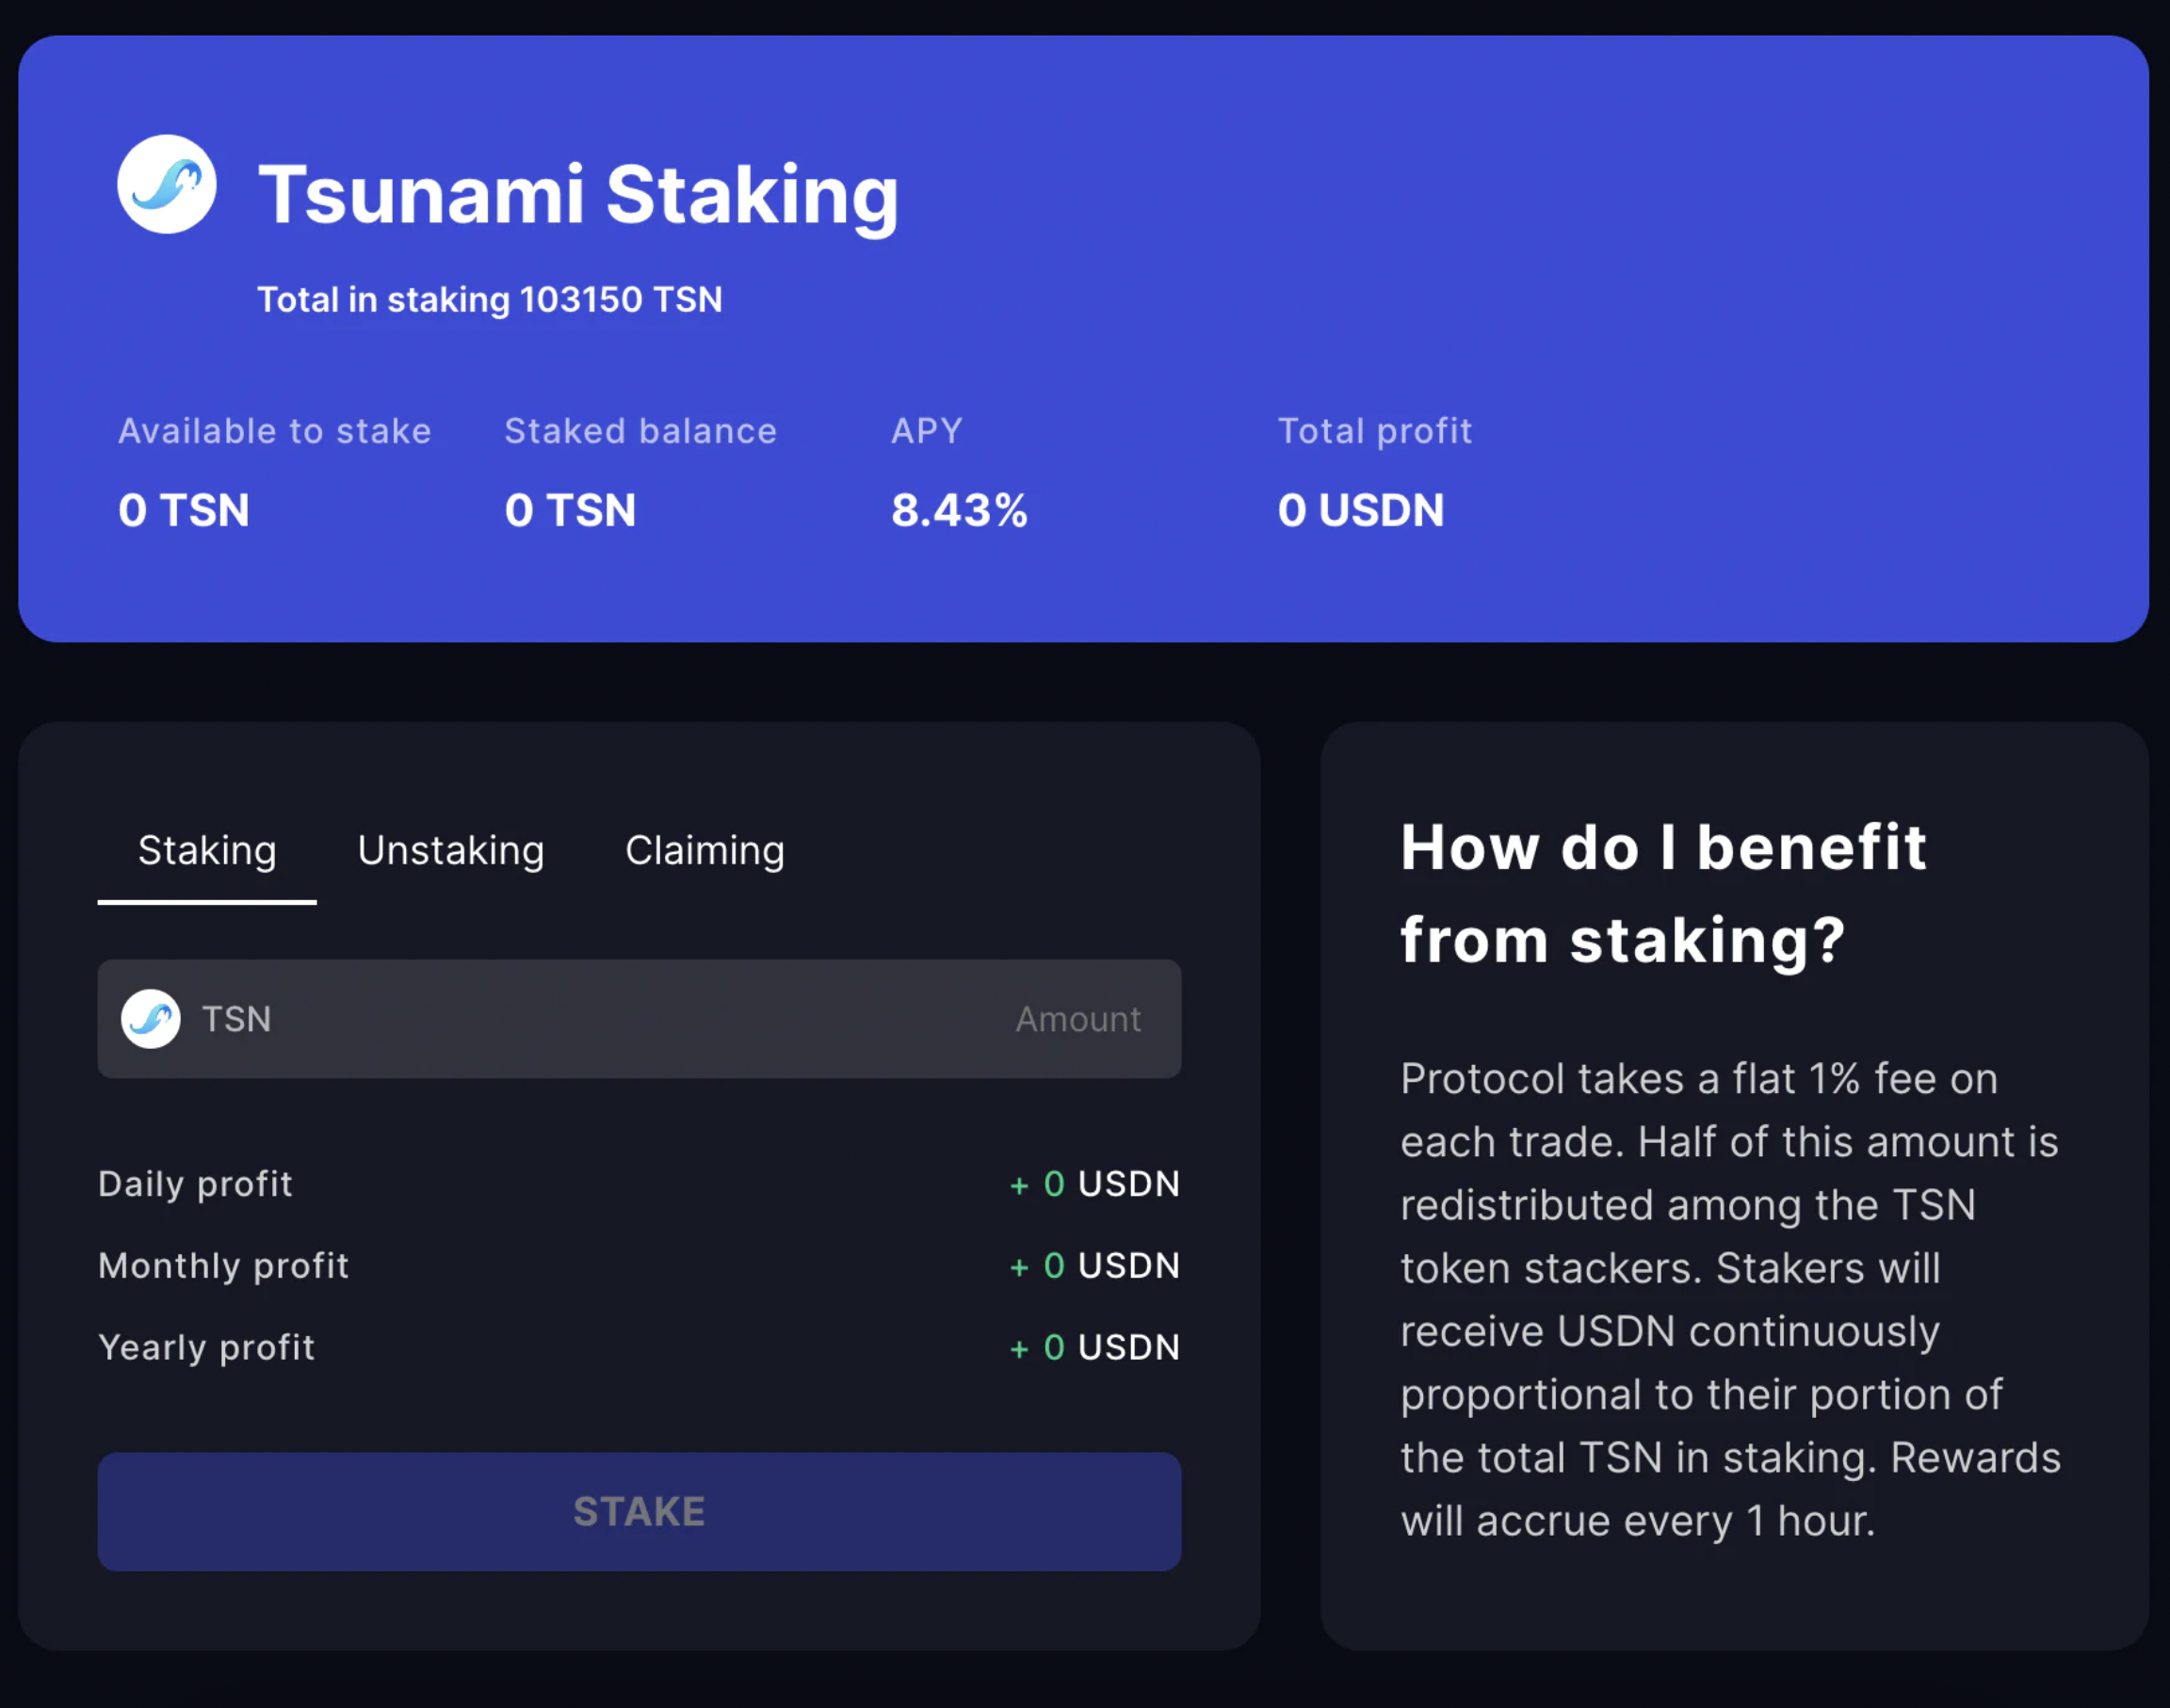
Task: Click the Tsunami wave logo in header
Action: pyautogui.click(x=166, y=185)
